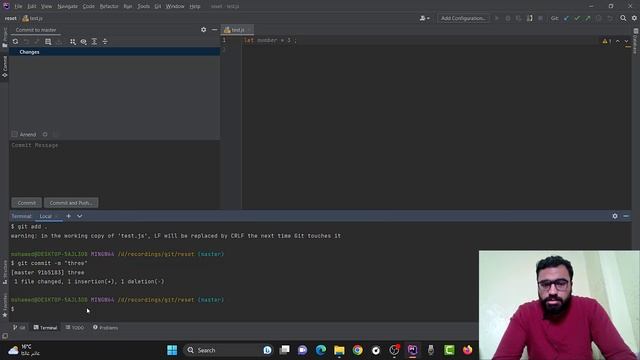Open Google Chrome from taskbar

(358, 350)
